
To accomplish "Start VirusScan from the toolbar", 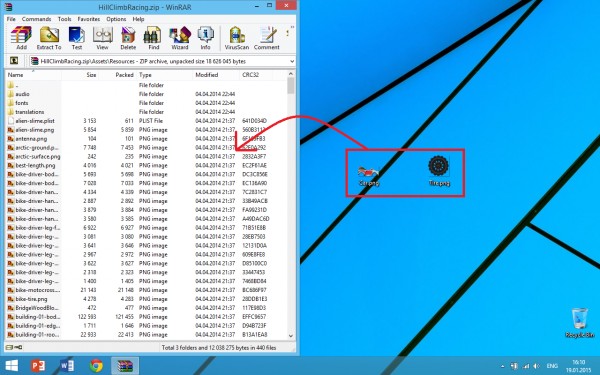I will coord(236,38).
